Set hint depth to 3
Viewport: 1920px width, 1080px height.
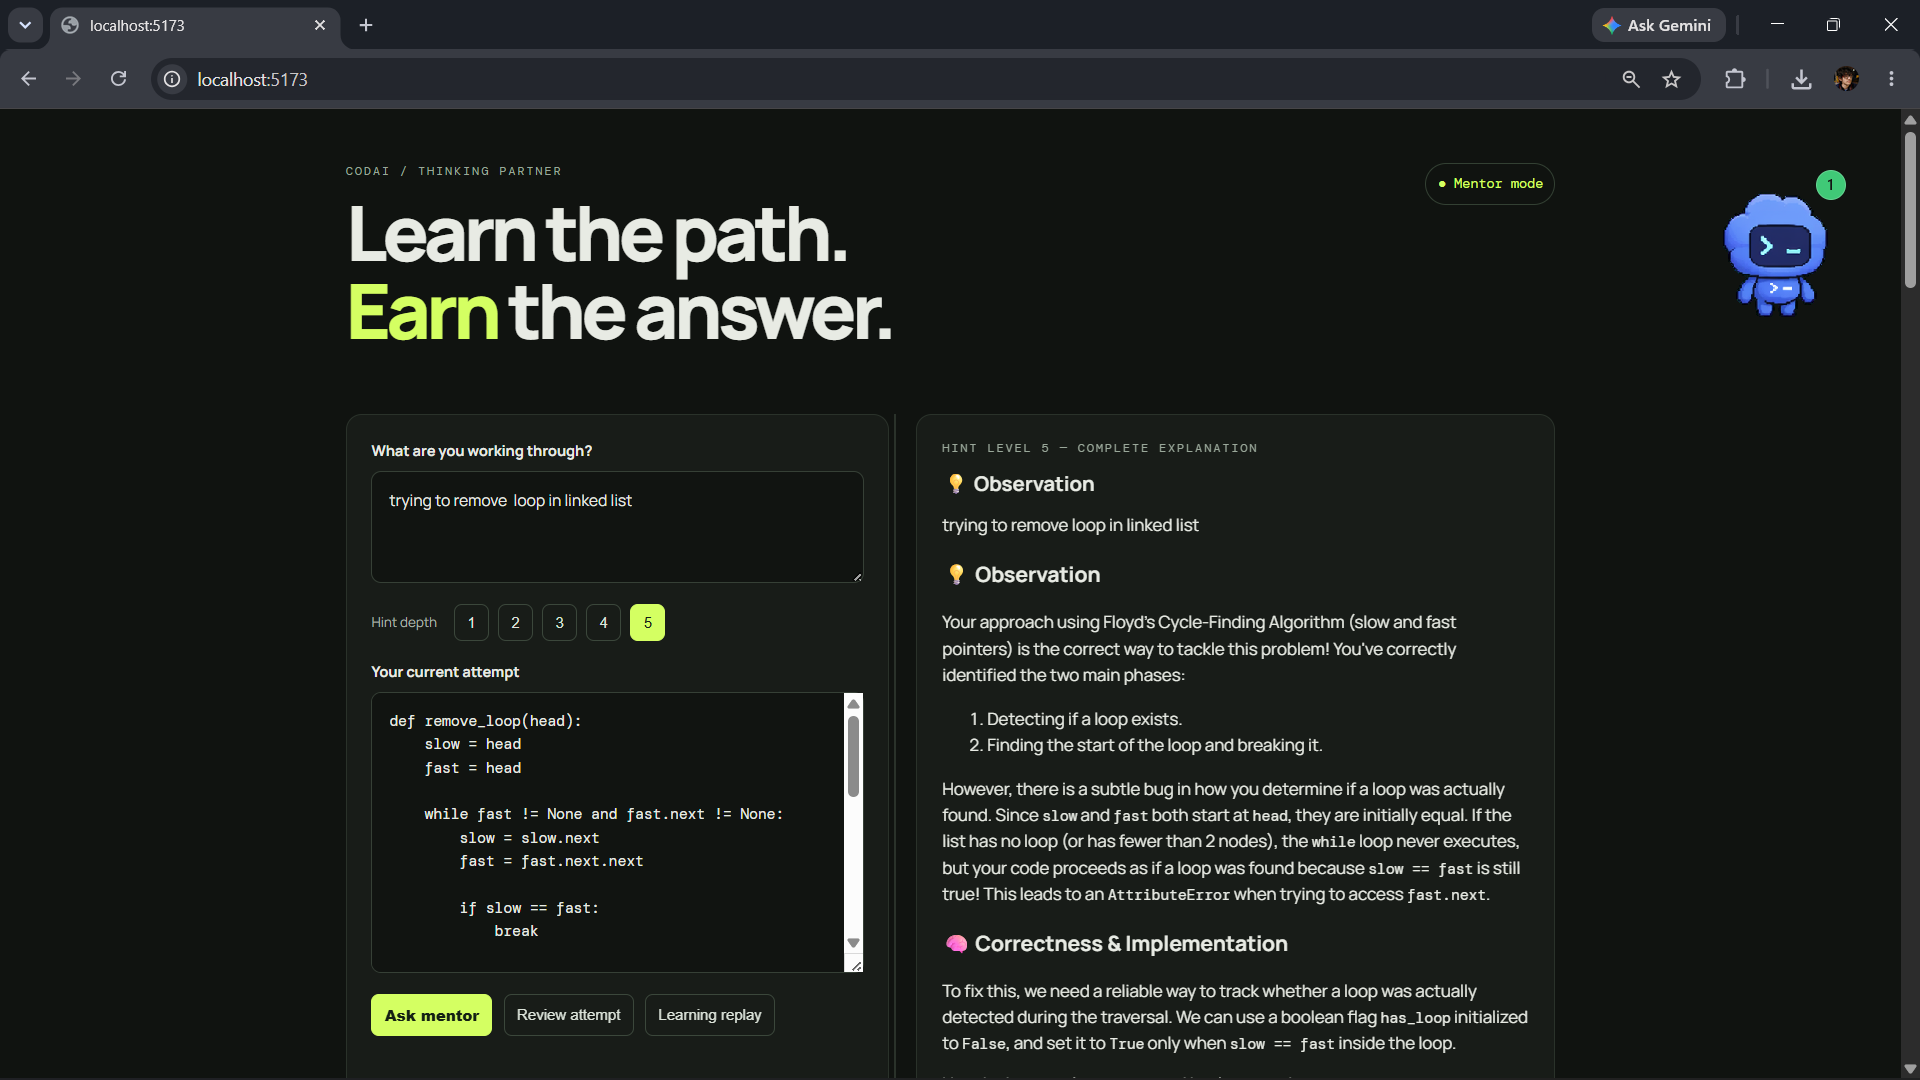(559, 623)
